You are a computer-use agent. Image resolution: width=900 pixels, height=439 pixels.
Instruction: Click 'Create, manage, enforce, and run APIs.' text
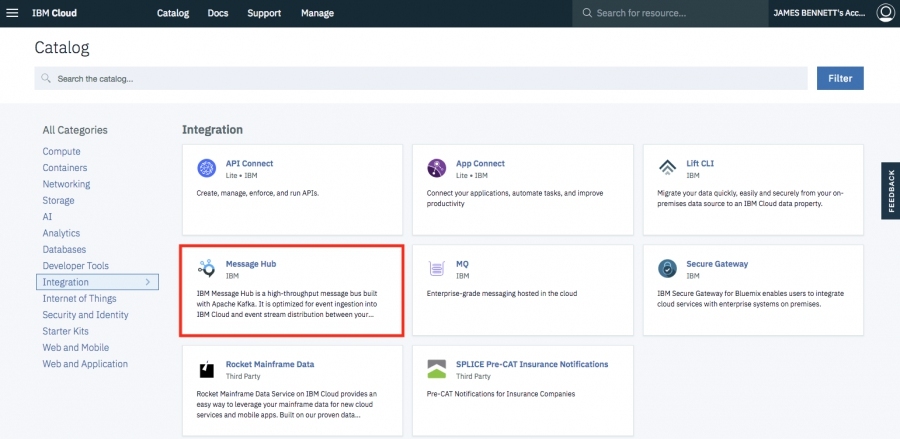(258, 193)
